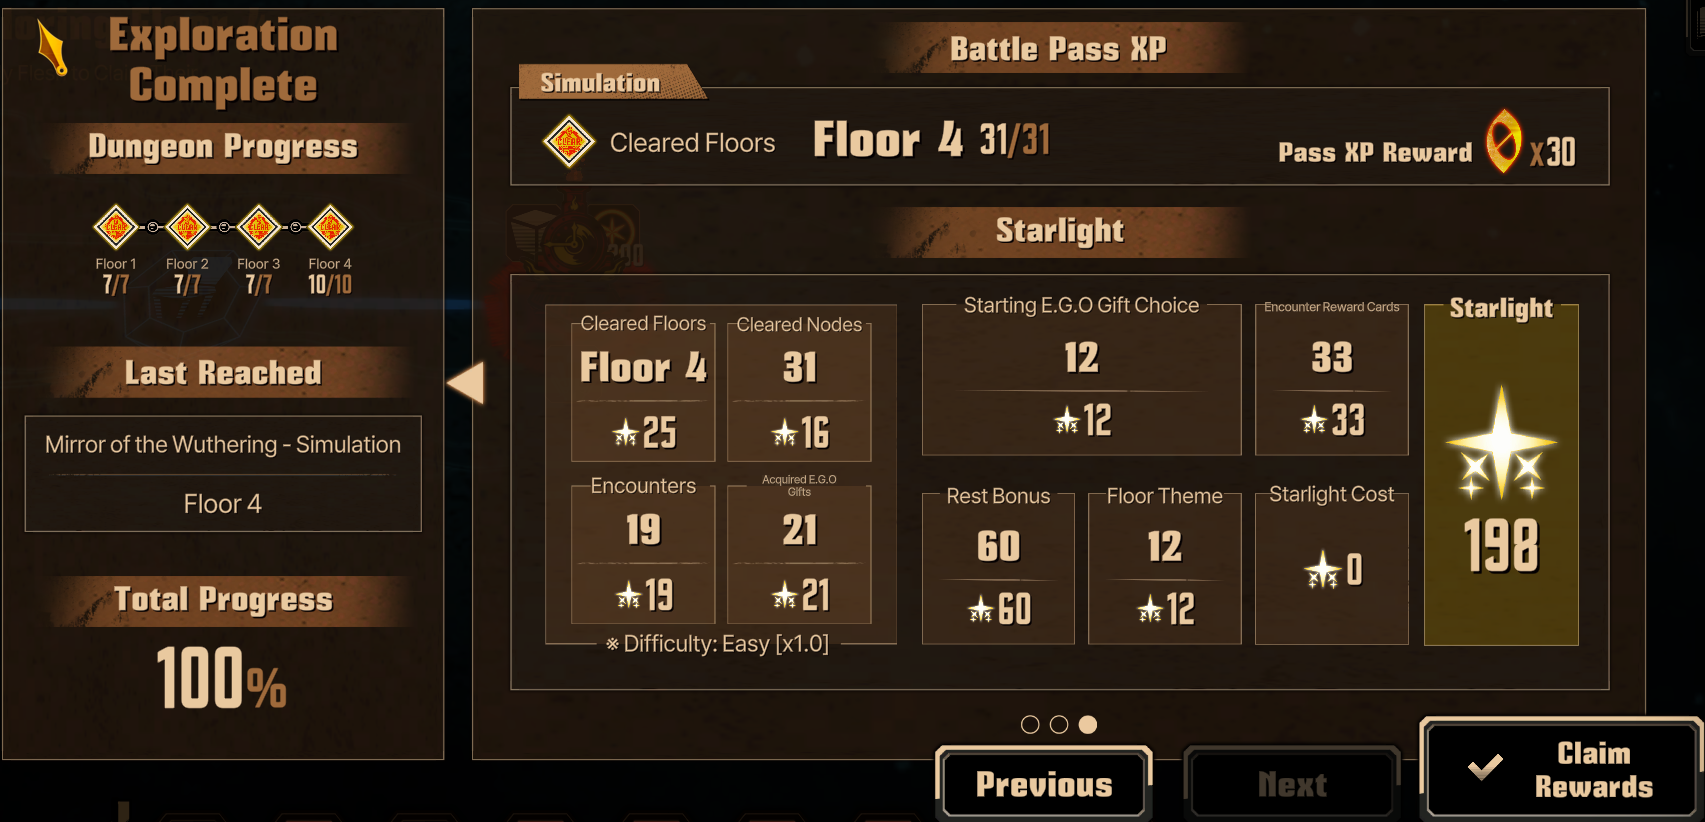Click the Floor 2 cleared diamond icon
The height and width of the screenshot is (822, 1705).
pos(187,227)
